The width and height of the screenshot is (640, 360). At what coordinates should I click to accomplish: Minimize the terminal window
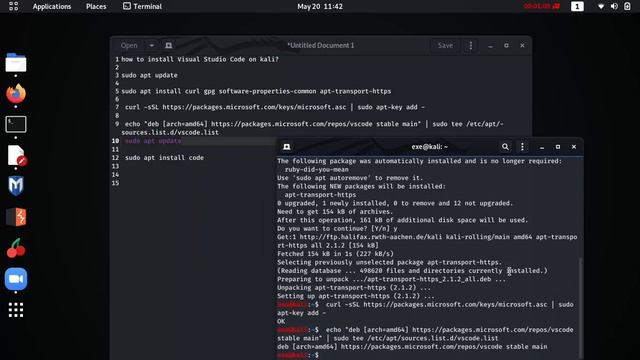click(542, 147)
